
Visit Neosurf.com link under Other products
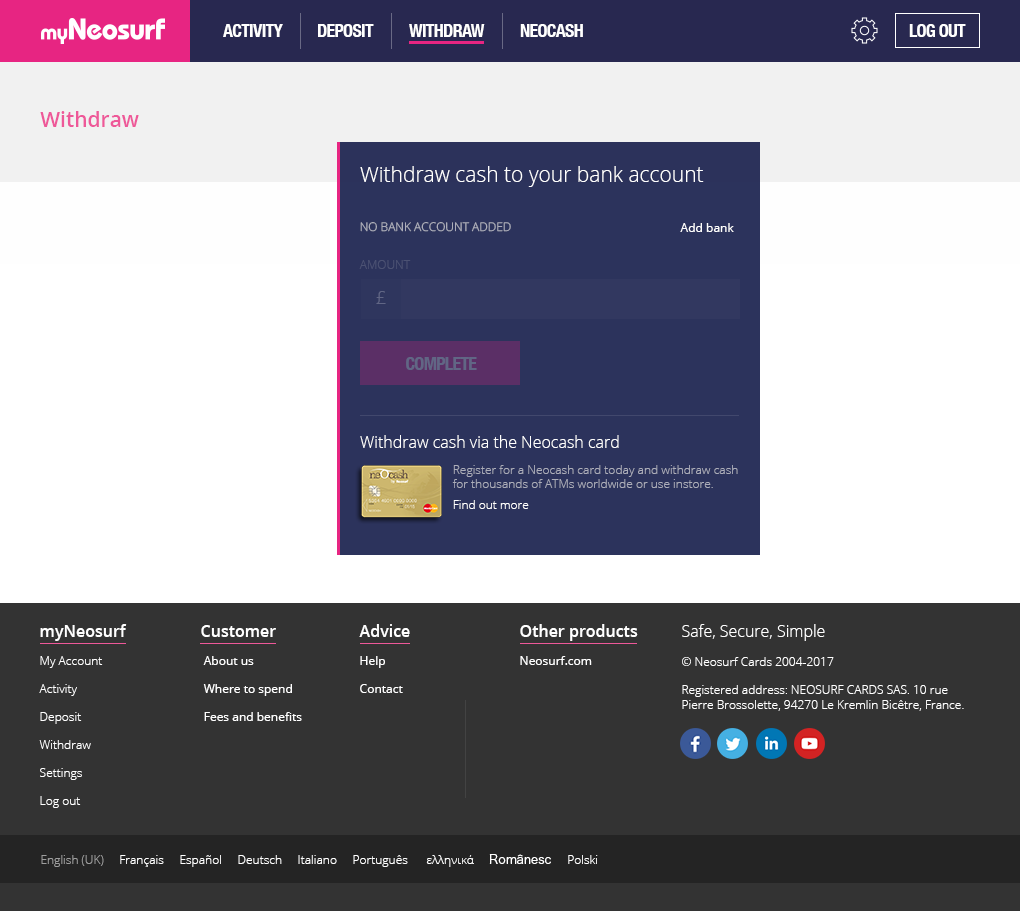[556, 660]
